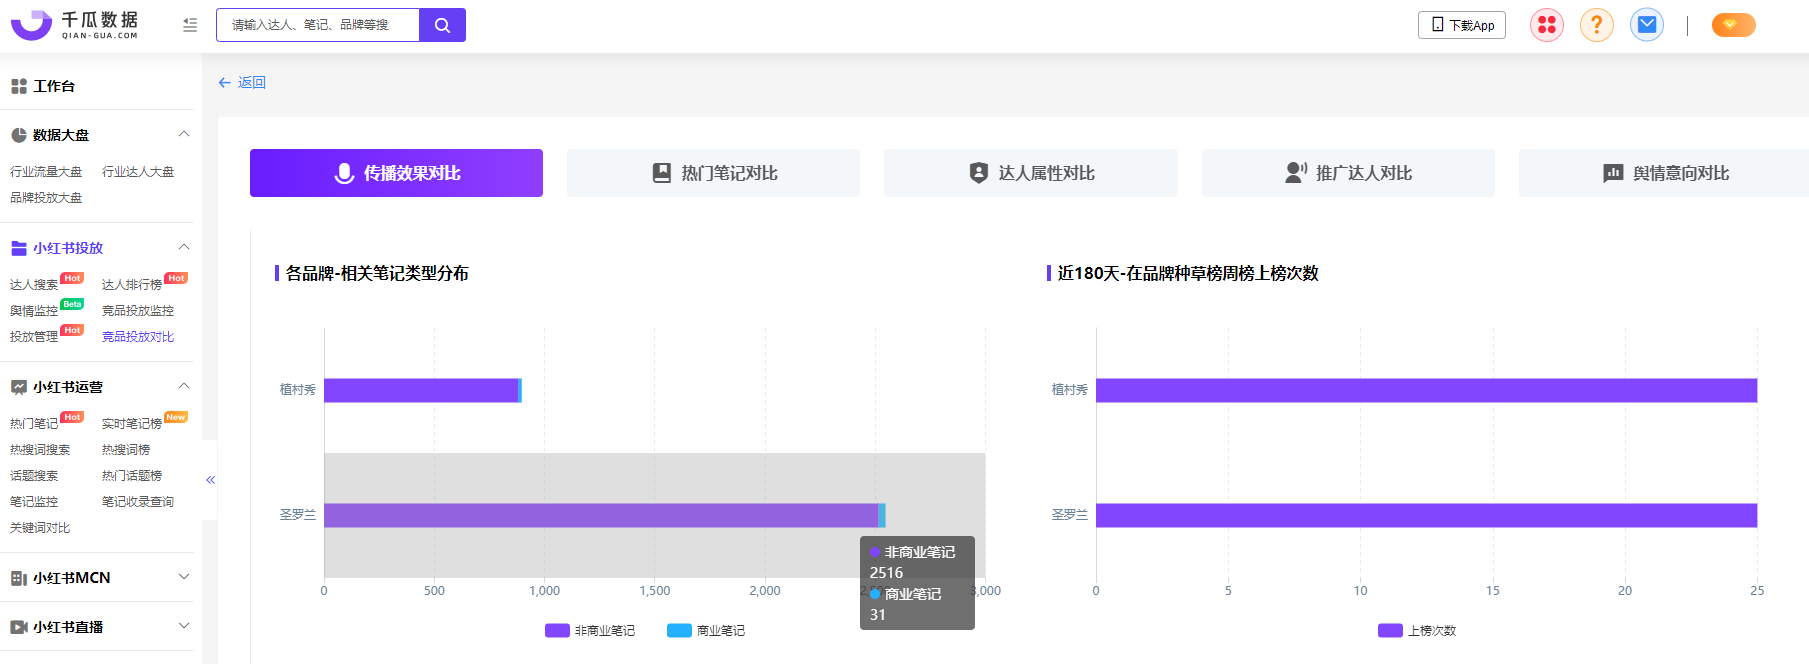Click the 小红书直播 video icon

click(x=19, y=627)
